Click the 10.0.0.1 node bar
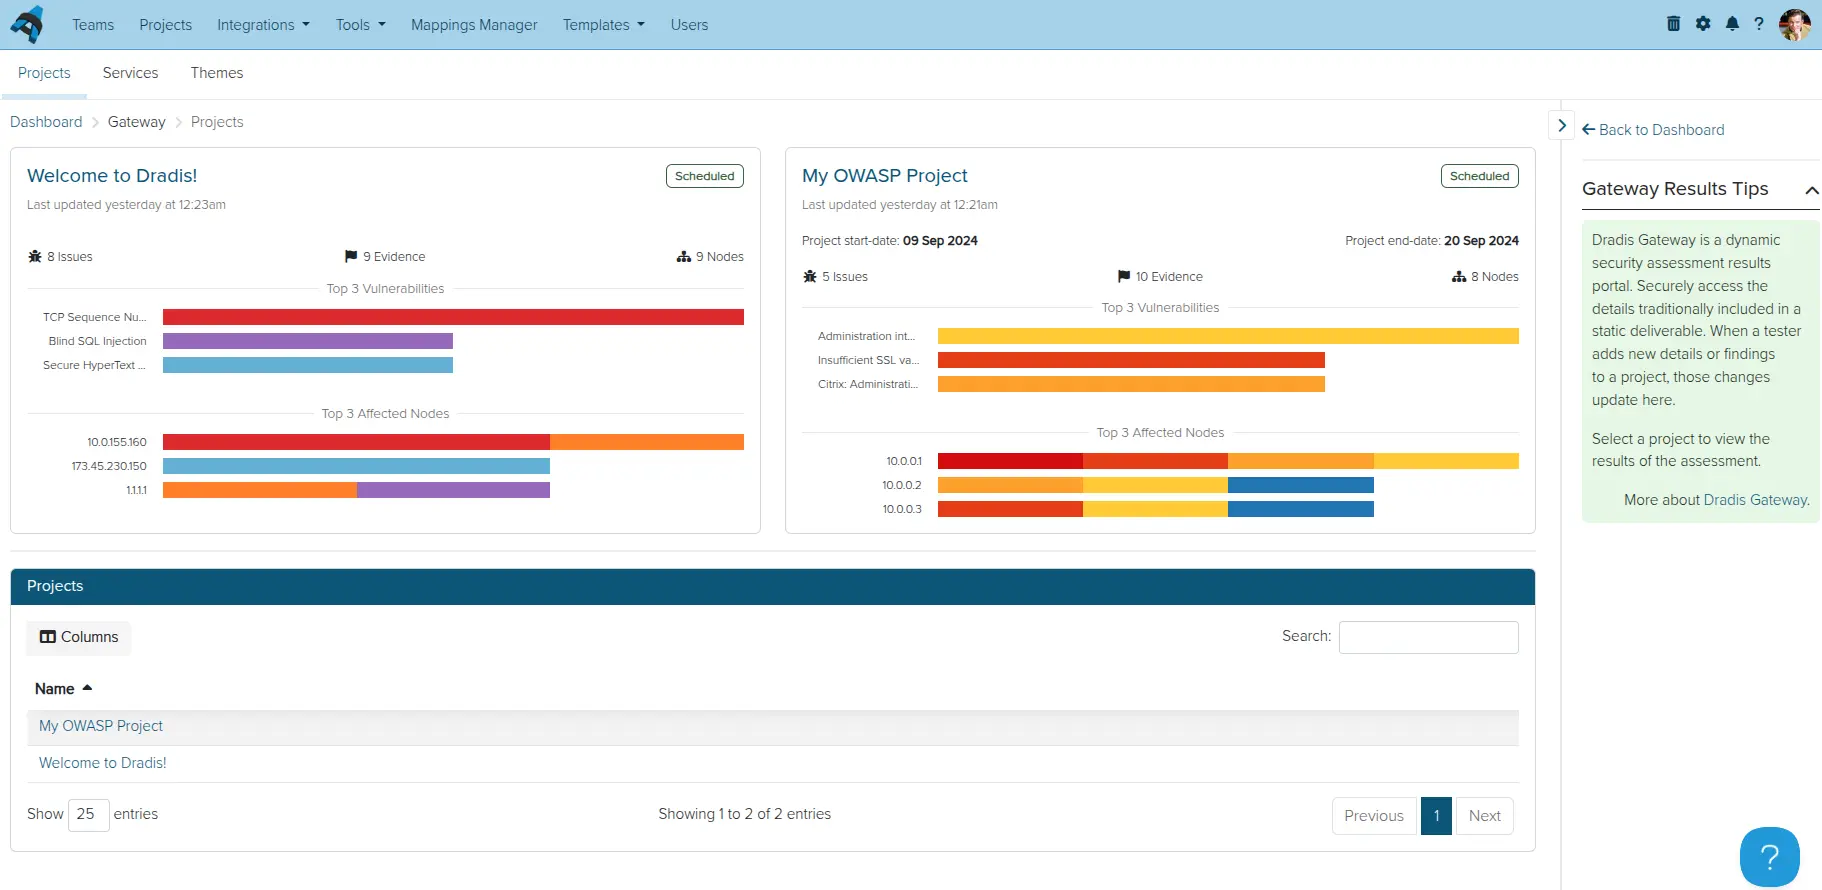This screenshot has height=890, width=1822. 1228,461
